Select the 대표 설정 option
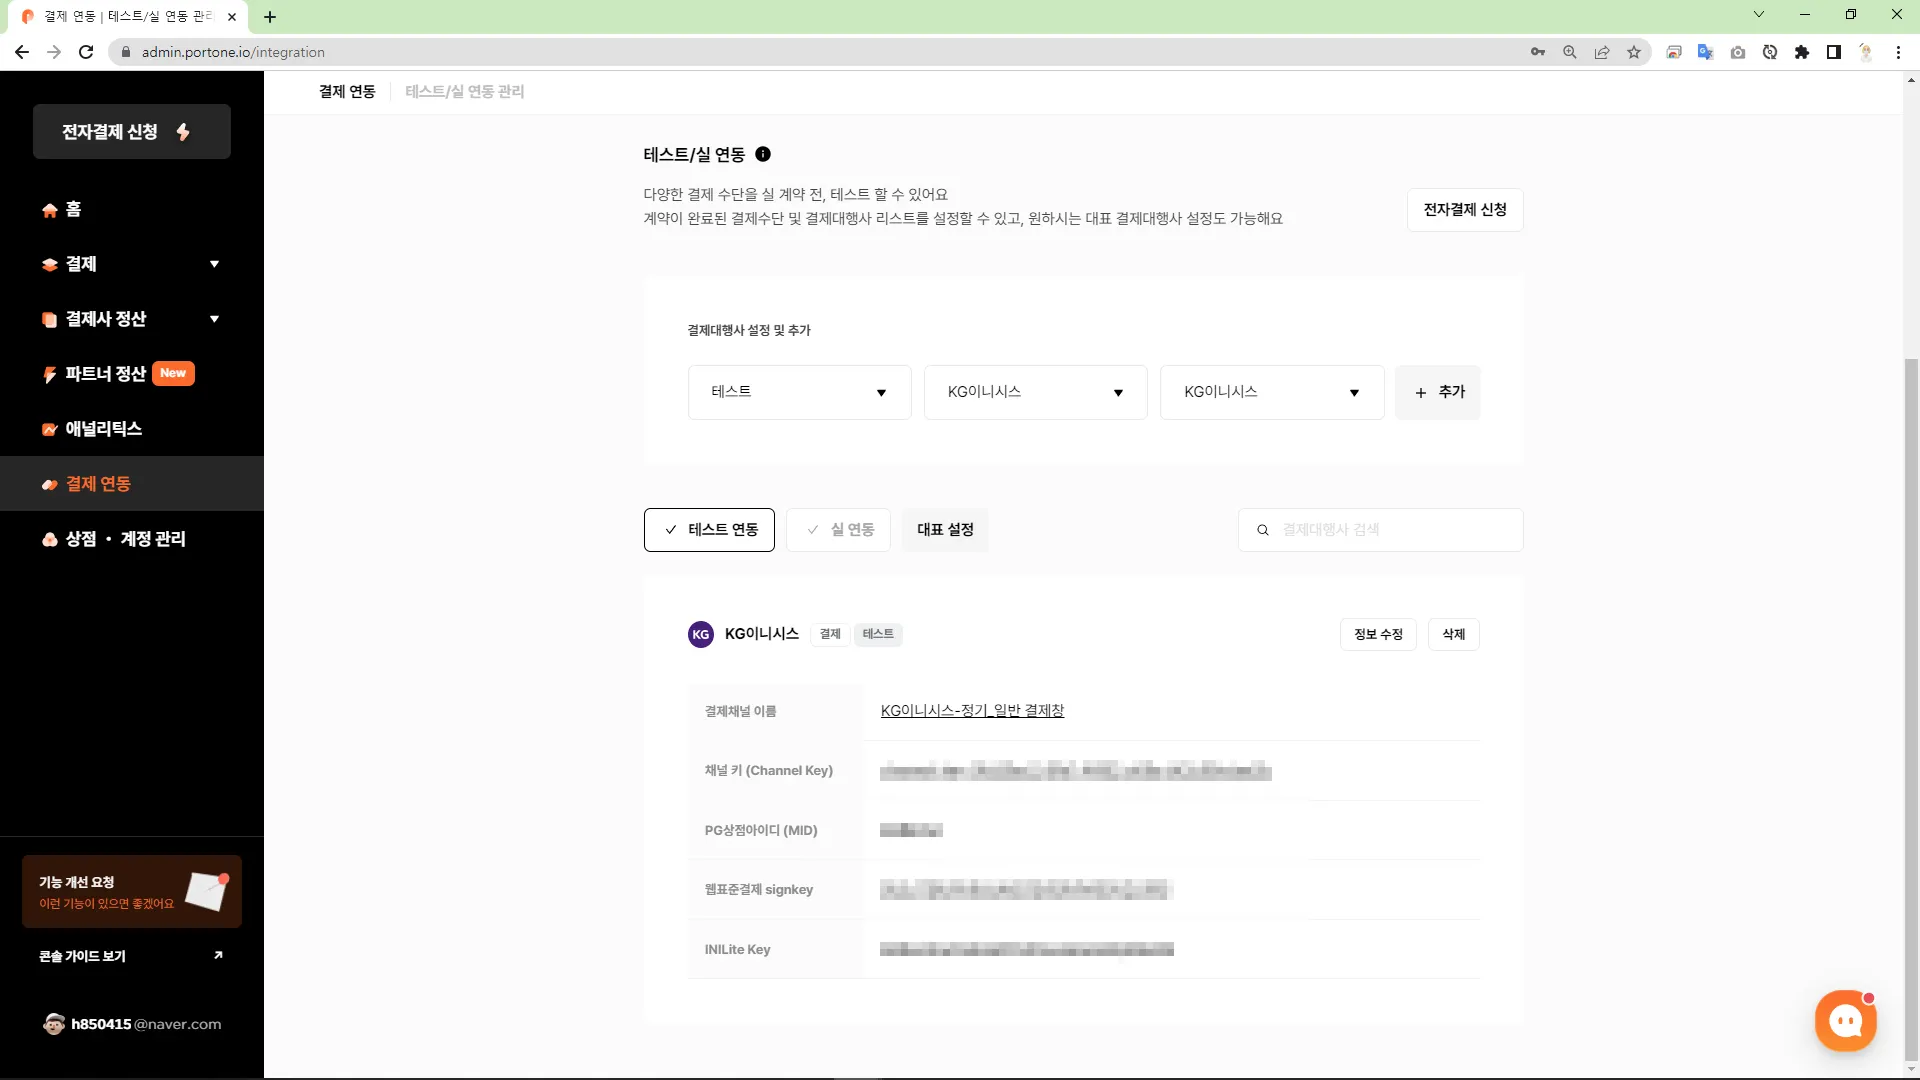Viewport: 1920px width, 1080px height. pos(945,530)
